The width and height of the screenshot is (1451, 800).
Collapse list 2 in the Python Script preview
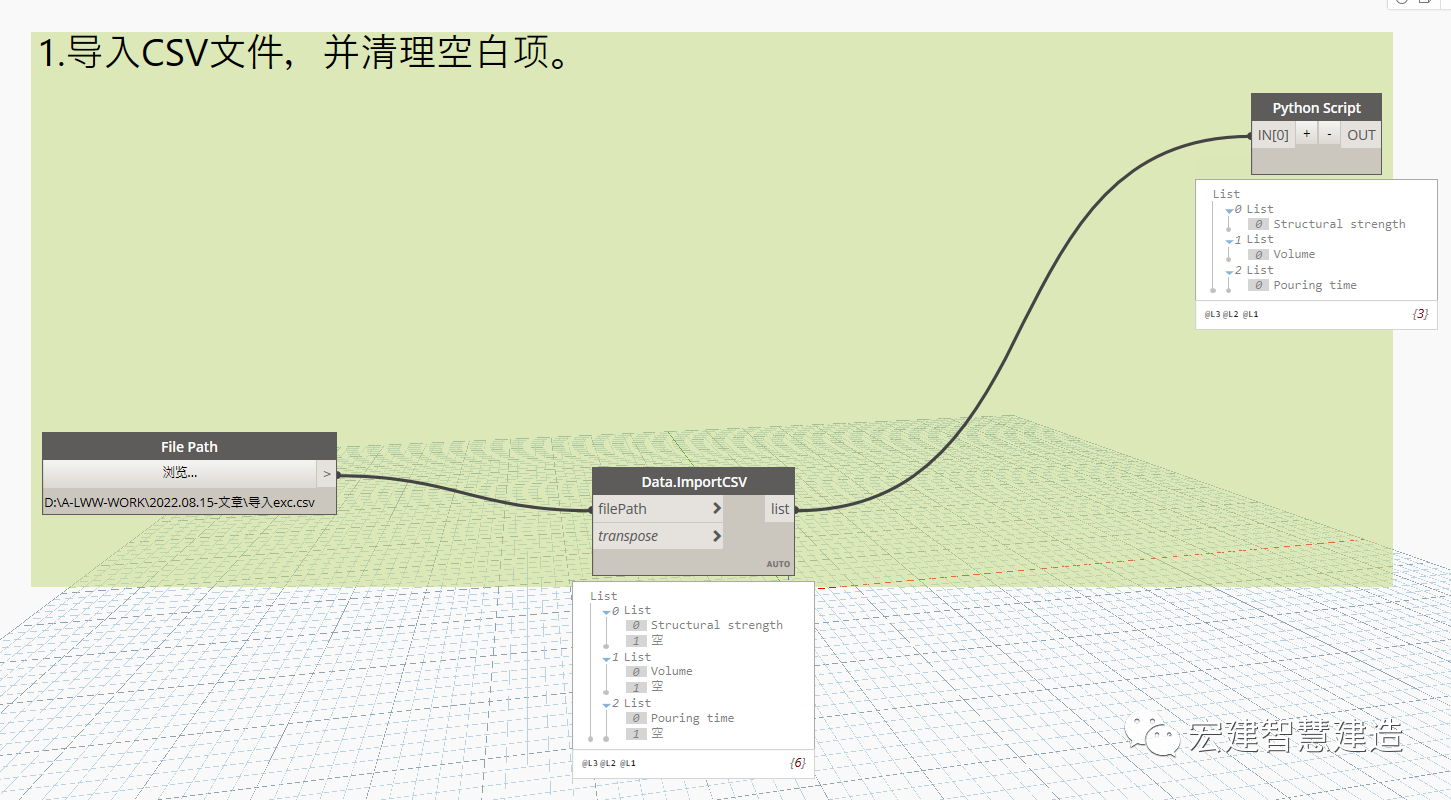1229,271
